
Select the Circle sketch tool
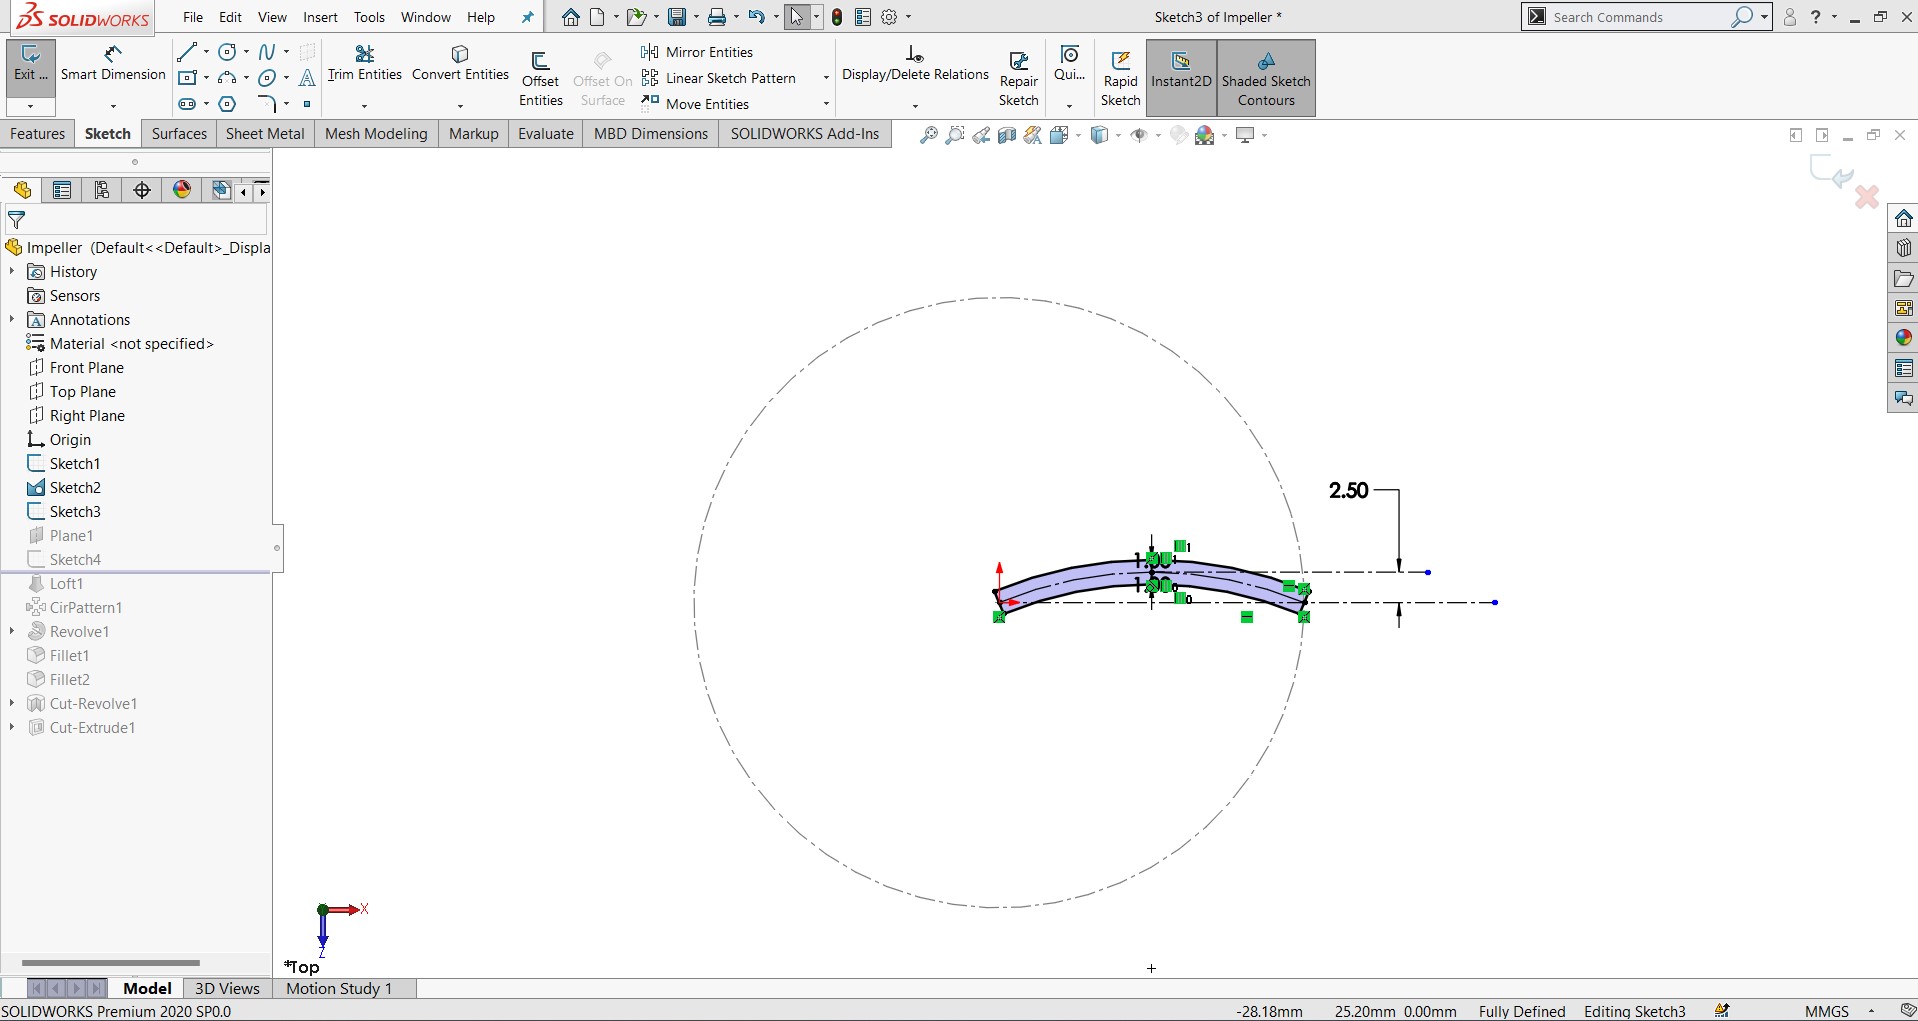click(x=228, y=52)
